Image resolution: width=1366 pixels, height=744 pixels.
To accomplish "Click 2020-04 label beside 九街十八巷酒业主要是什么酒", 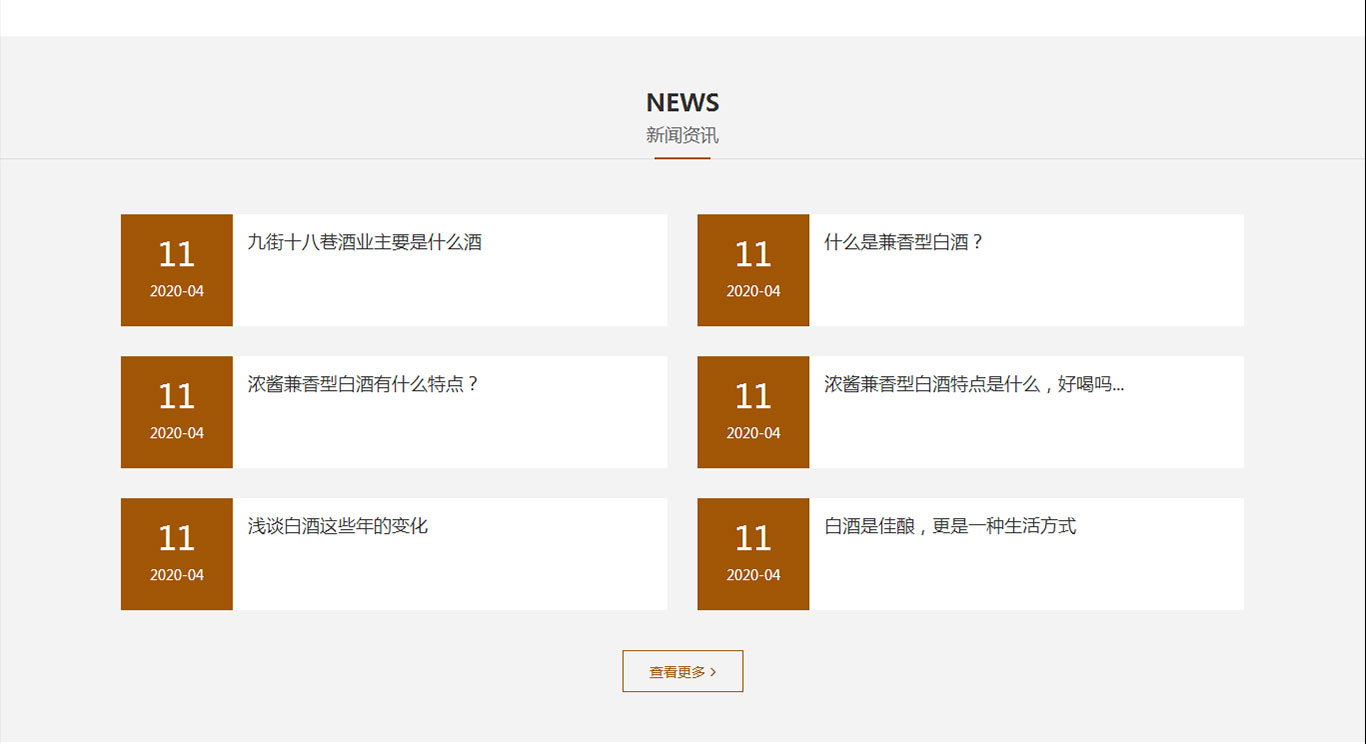I will click(x=177, y=291).
